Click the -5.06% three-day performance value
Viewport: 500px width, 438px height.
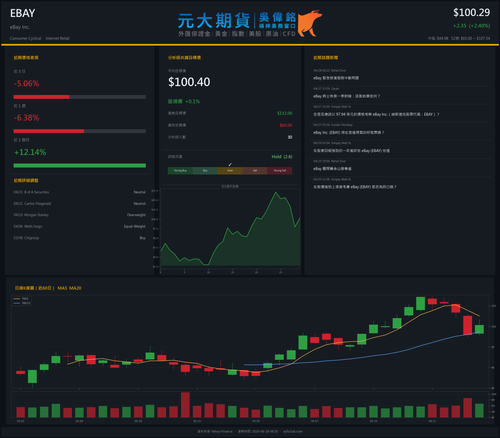pyautogui.click(x=26, y=84)
